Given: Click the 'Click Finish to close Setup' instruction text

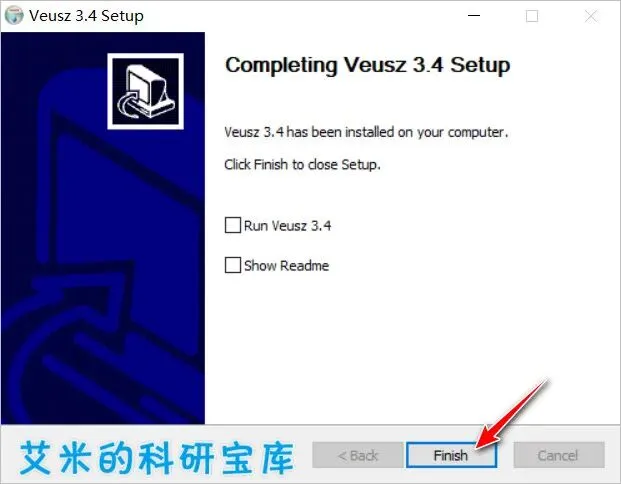Looking at the screenshot, I should tap(302, 164).
